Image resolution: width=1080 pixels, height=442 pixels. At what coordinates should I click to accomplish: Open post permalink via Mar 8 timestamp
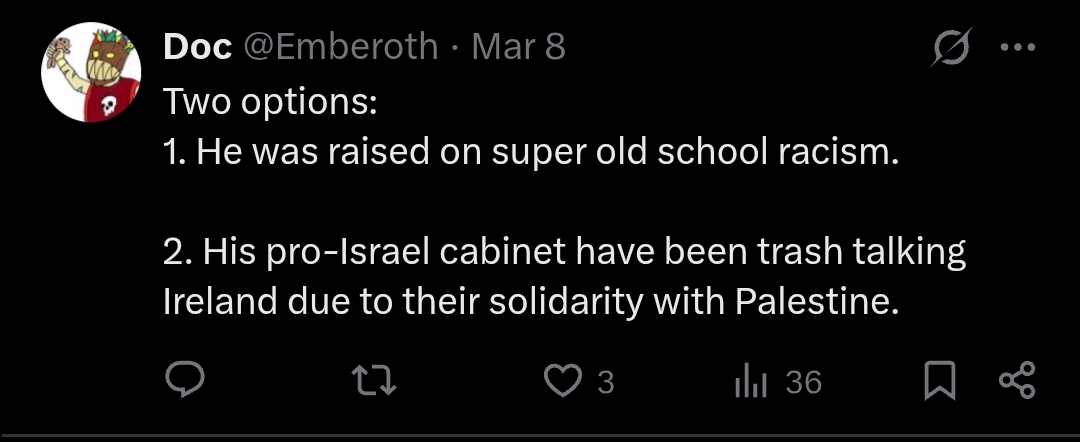pyautogui.click(x=519, y=47)
